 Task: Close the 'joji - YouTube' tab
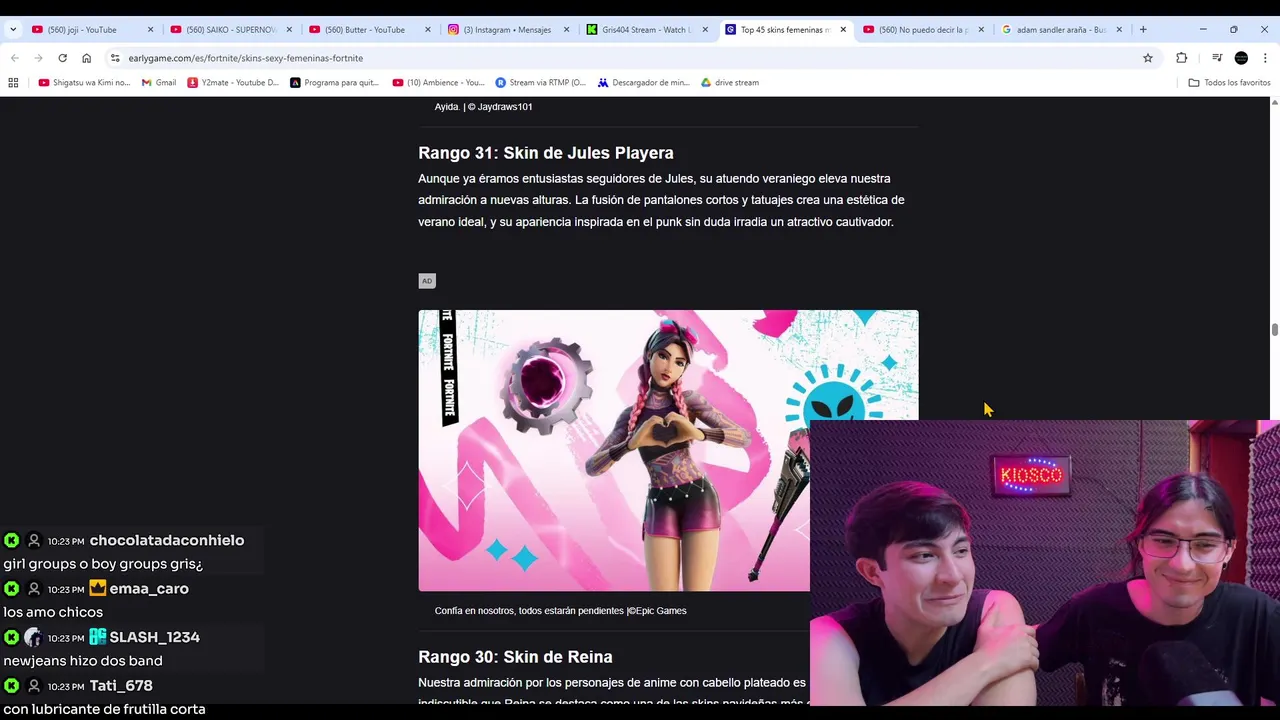[151, 30]
